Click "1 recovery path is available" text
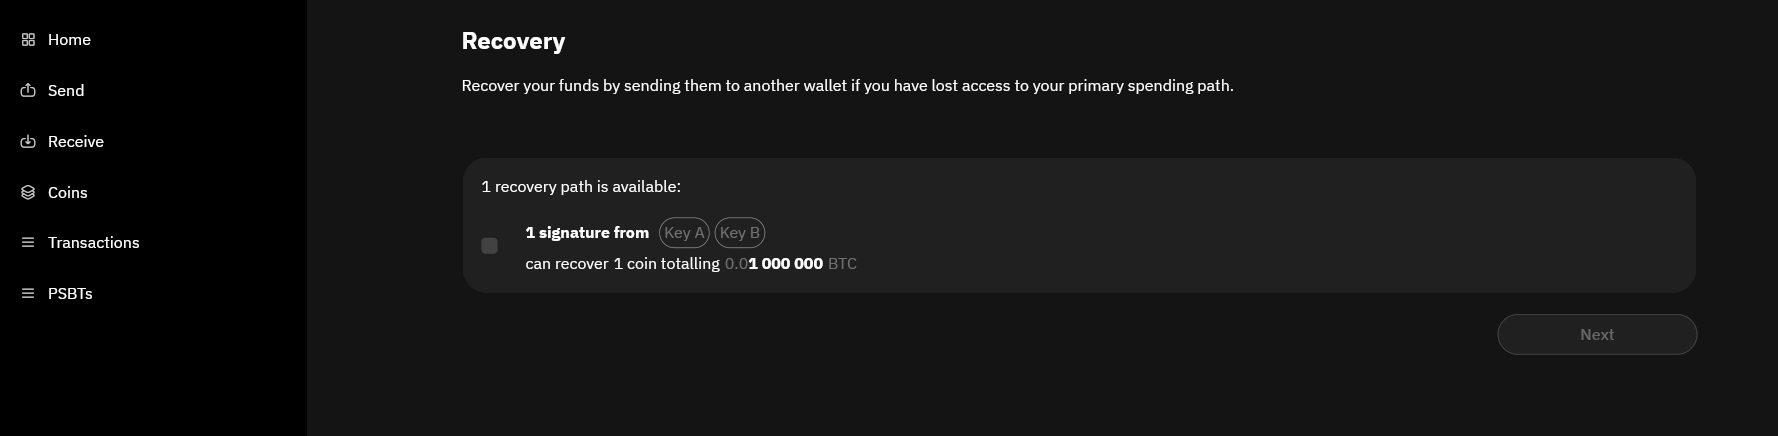Viewport: 1778px width, 436px height. (581, 187)
